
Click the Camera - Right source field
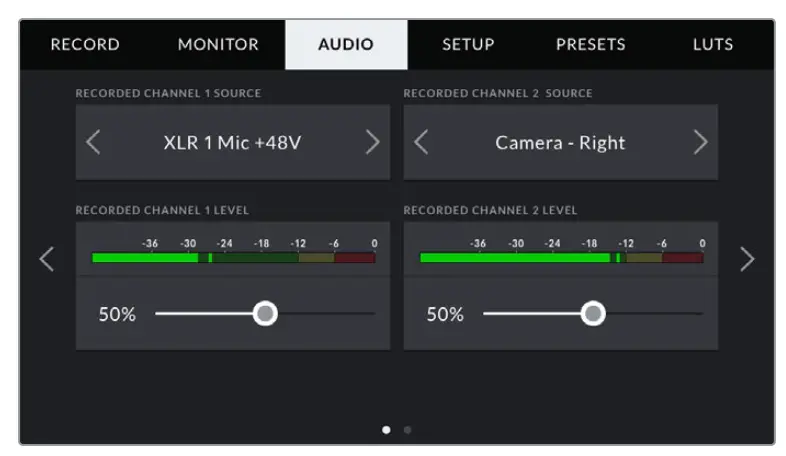tap(560, 143)
